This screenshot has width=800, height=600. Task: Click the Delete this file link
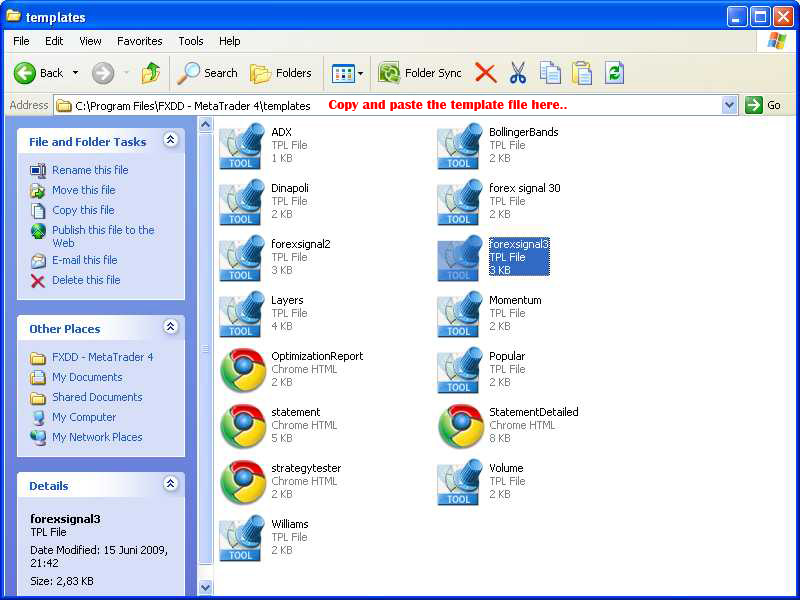(x=86, y=280)
